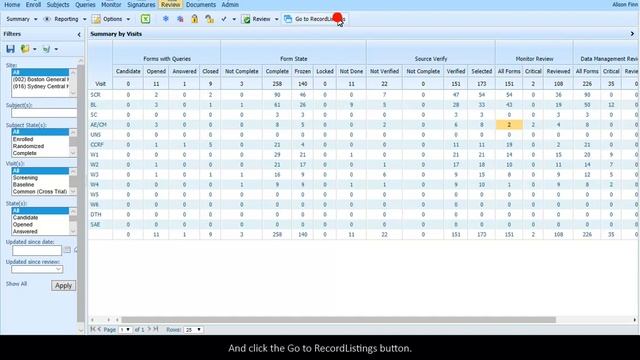640x360 pixels.
Task: Select Sydney Central site in Site list
Action: pyautogui.click(x=40, y=86)
